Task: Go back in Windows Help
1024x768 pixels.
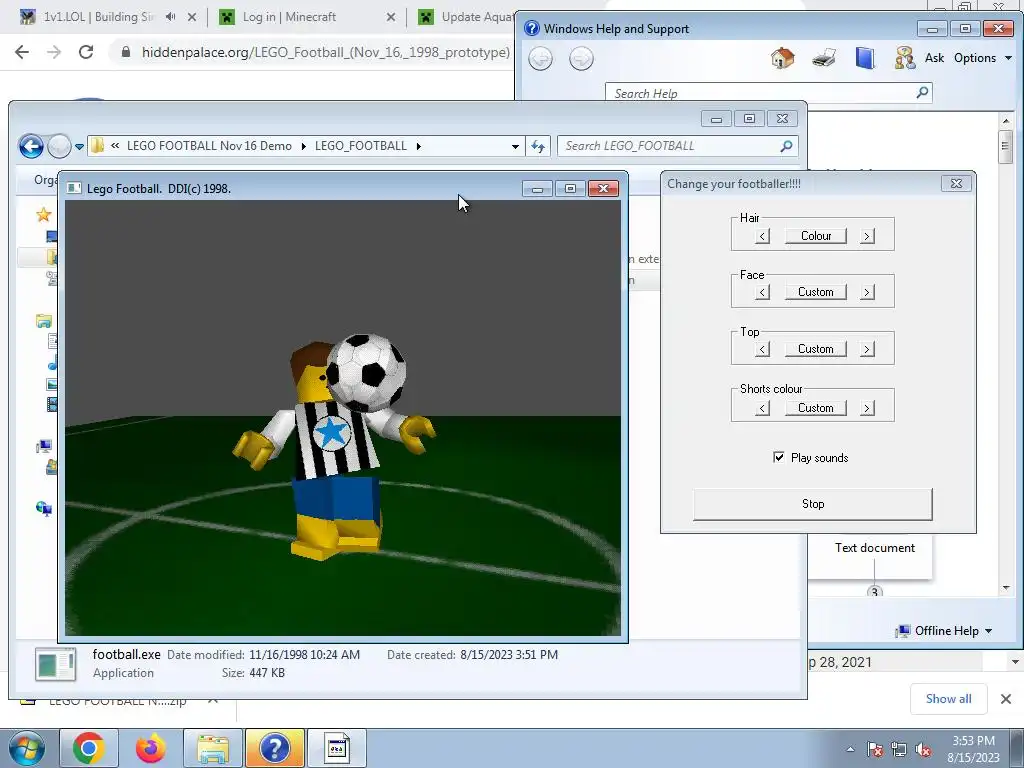Action: click(540, 59)
